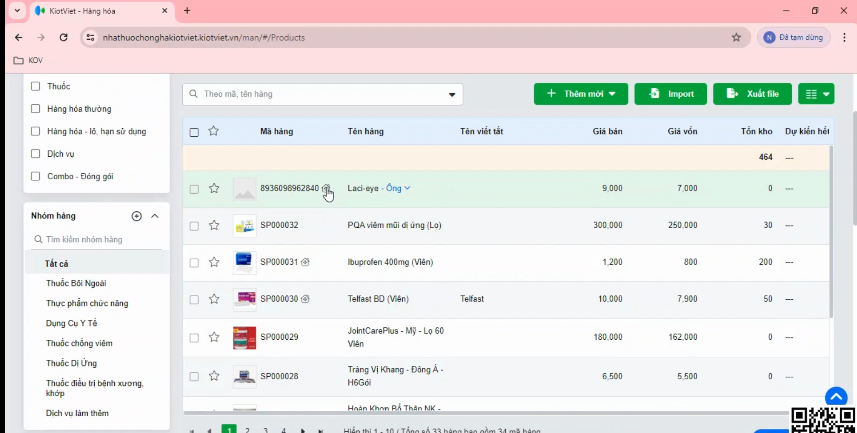Click the header star favorite filter icon
The image size is (857, 433).
214,131
